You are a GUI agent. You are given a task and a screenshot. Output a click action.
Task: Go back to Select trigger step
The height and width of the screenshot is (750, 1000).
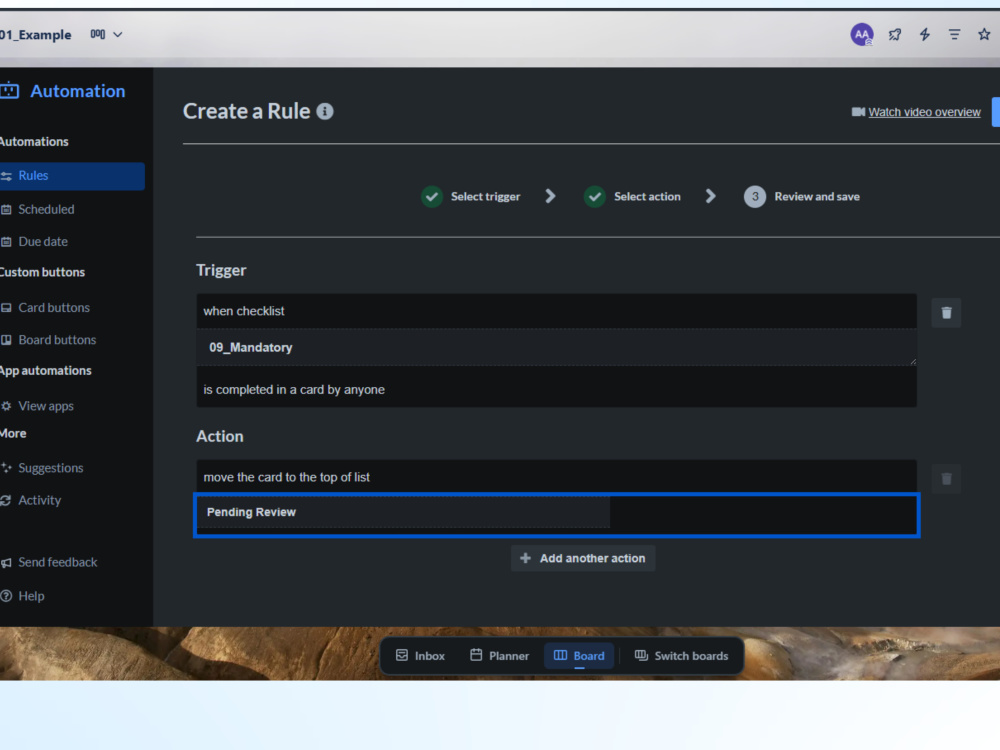[x=485, y=196]
